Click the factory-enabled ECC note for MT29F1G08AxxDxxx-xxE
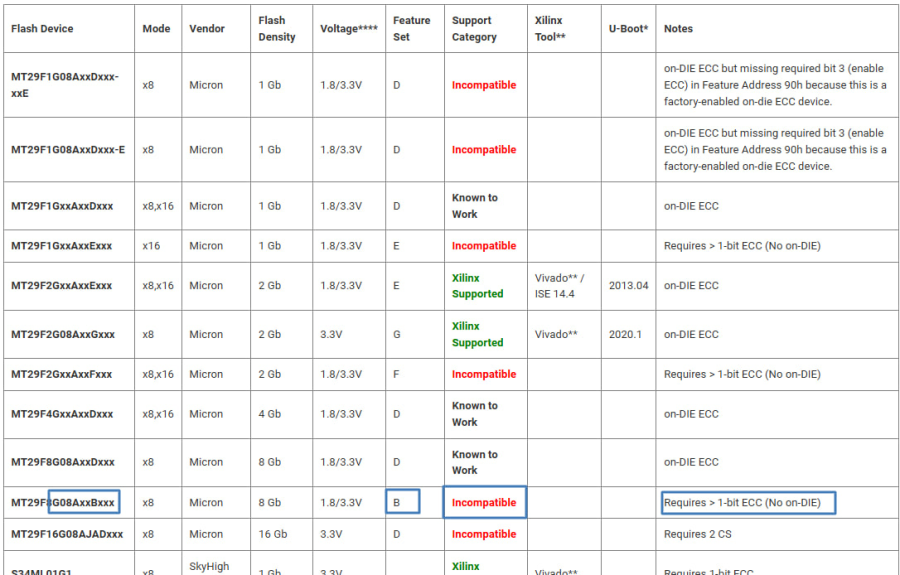 775,85
